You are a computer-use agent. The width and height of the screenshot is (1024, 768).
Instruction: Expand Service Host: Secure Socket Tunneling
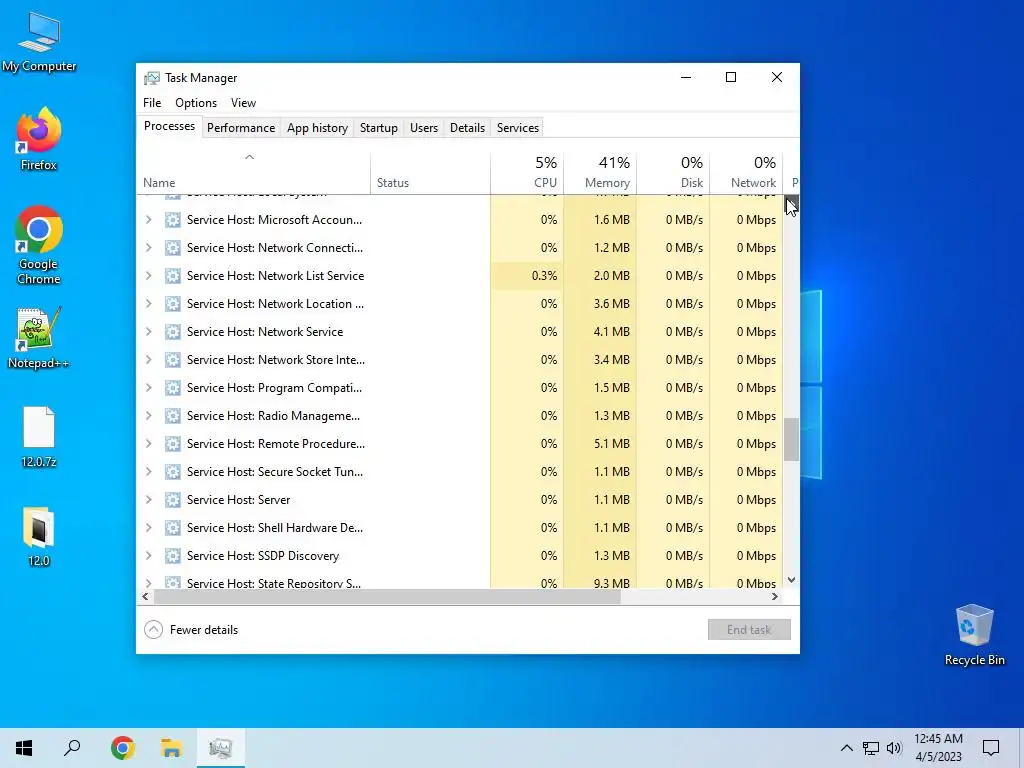[149, 472]
